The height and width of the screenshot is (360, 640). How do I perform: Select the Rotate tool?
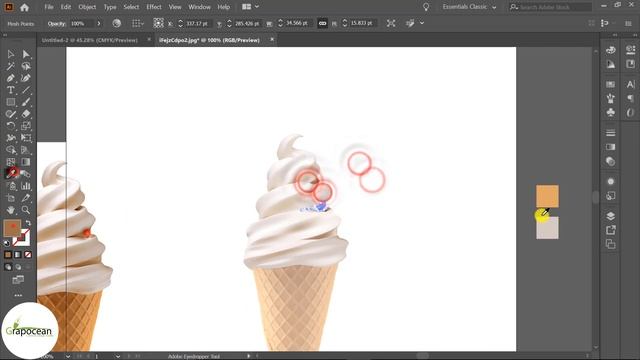click(11, 126)
